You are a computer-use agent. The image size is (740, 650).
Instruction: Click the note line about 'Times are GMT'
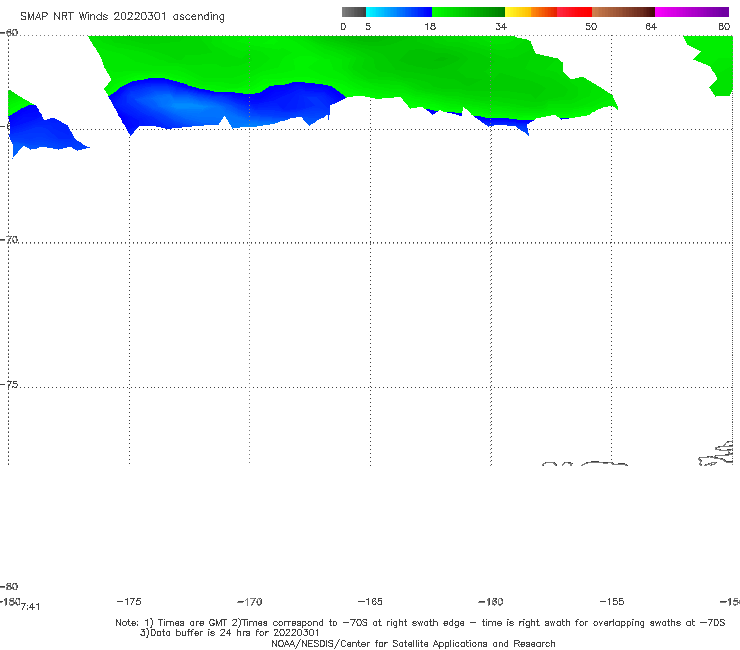[420, 623]
